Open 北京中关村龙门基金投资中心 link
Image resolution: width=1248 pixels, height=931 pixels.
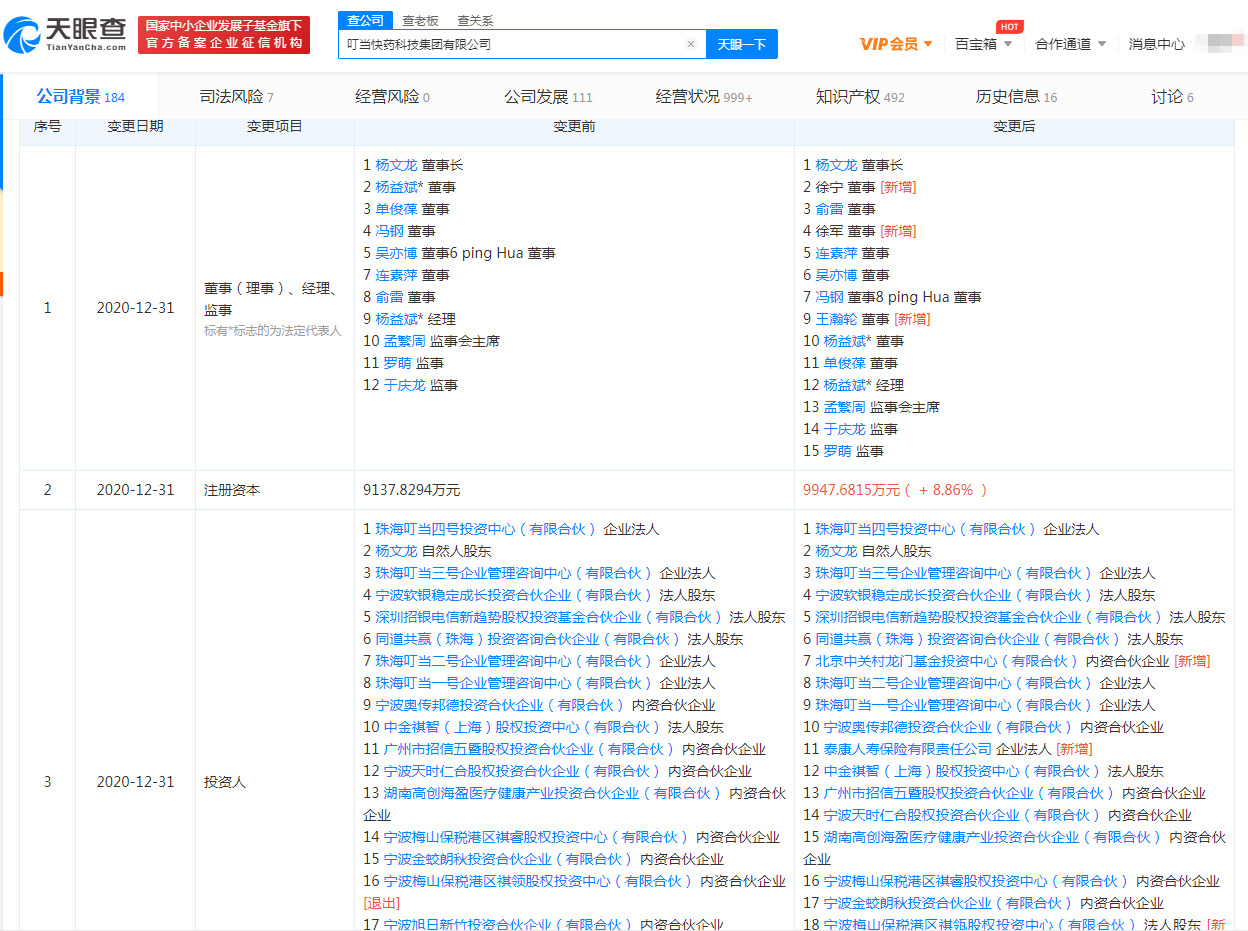point(946,661)
